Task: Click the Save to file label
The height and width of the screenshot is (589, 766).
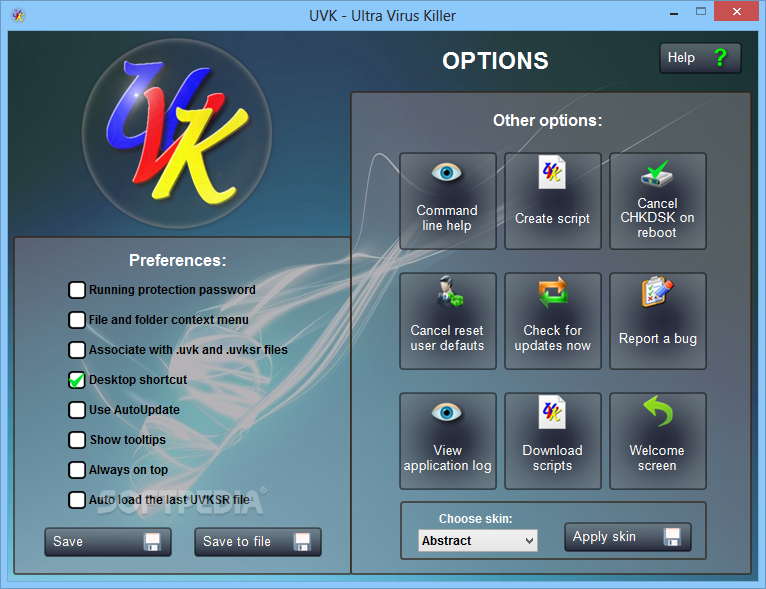Action: [237, 542]
